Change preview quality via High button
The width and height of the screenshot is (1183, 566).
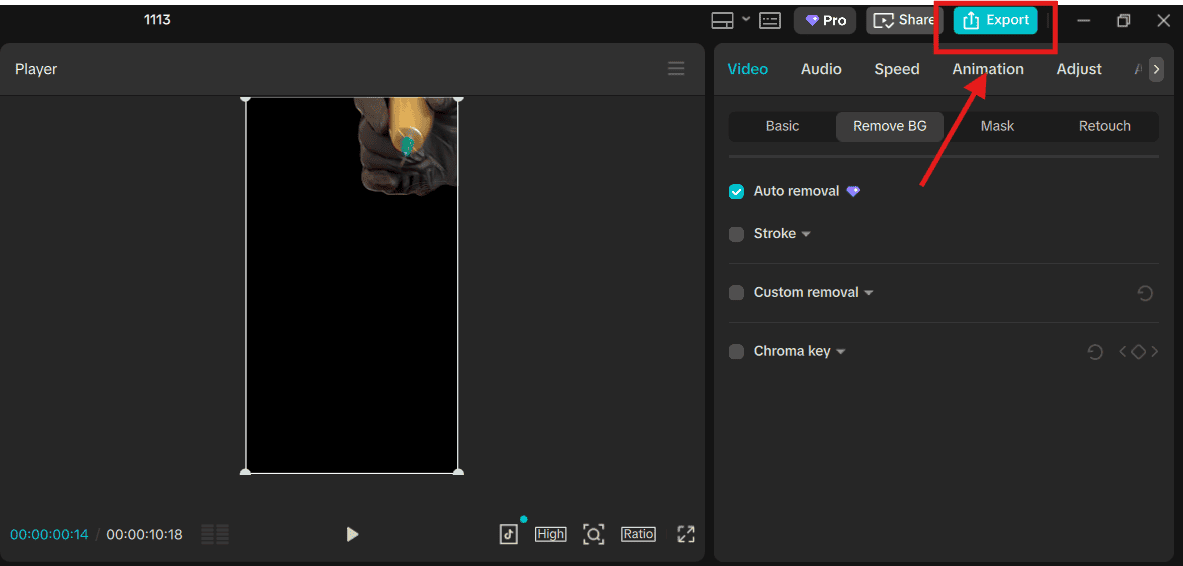coord(550,534)
